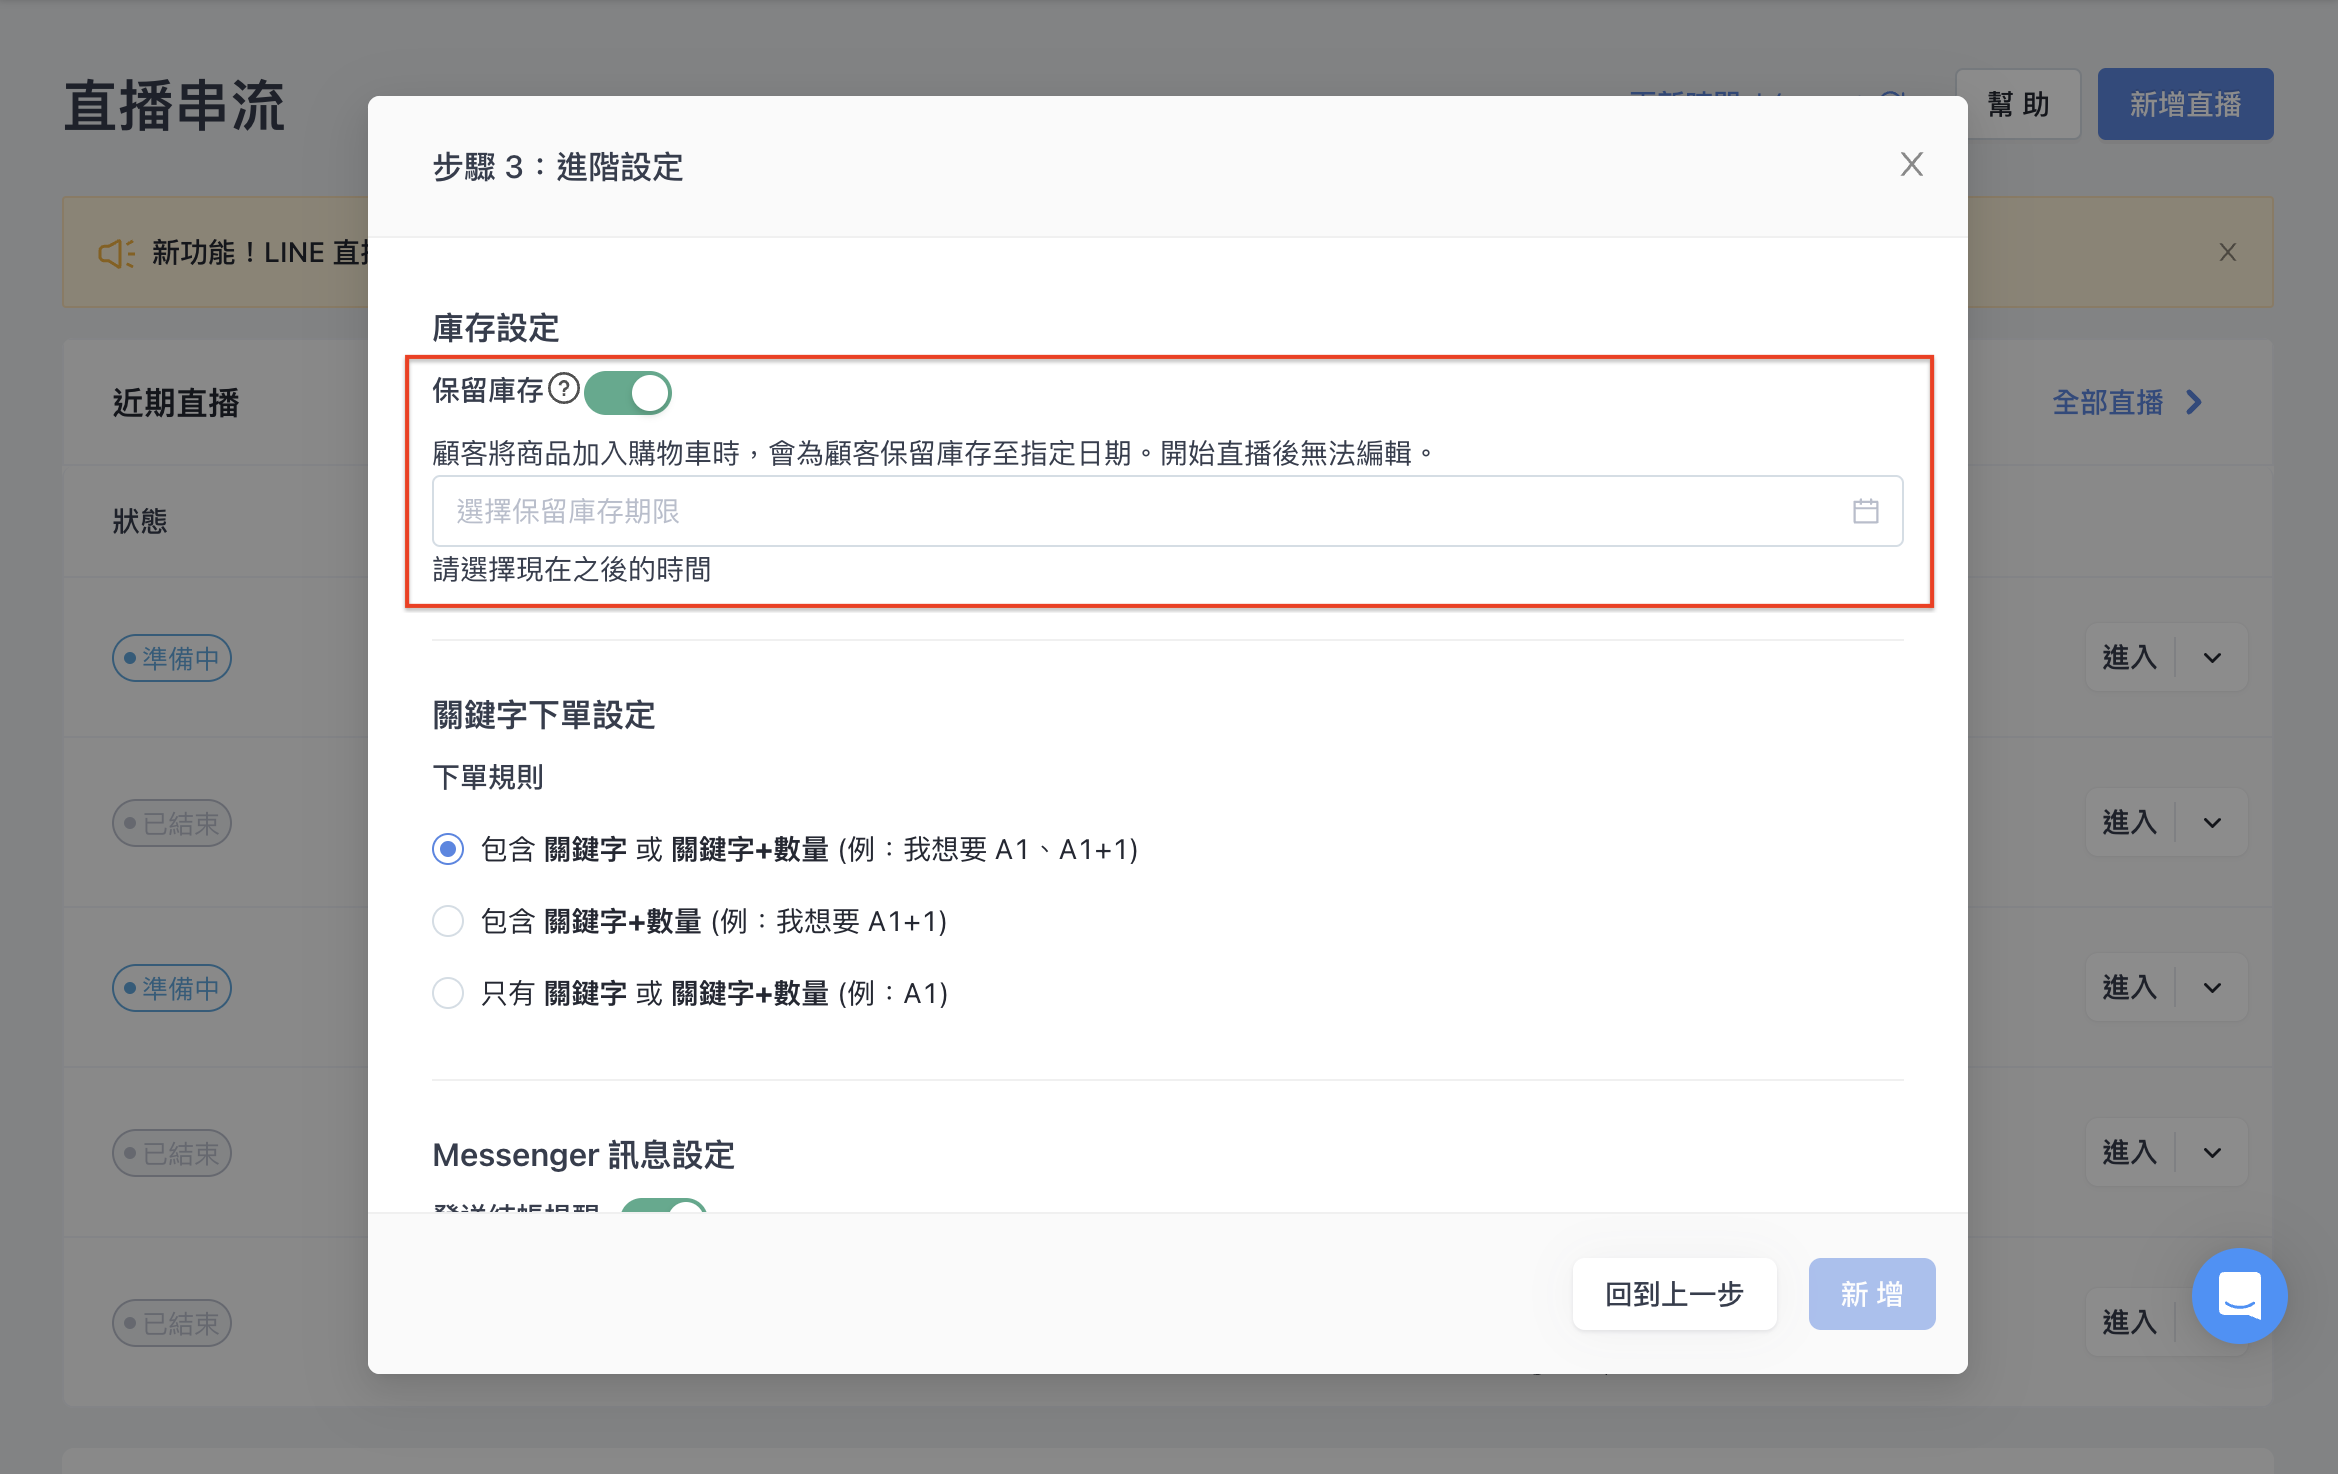Open the calendar icon in 保留庫存期限 field
Image resolution: width=2338 pixels, height=1474 pixels.
coord(1865,511)
